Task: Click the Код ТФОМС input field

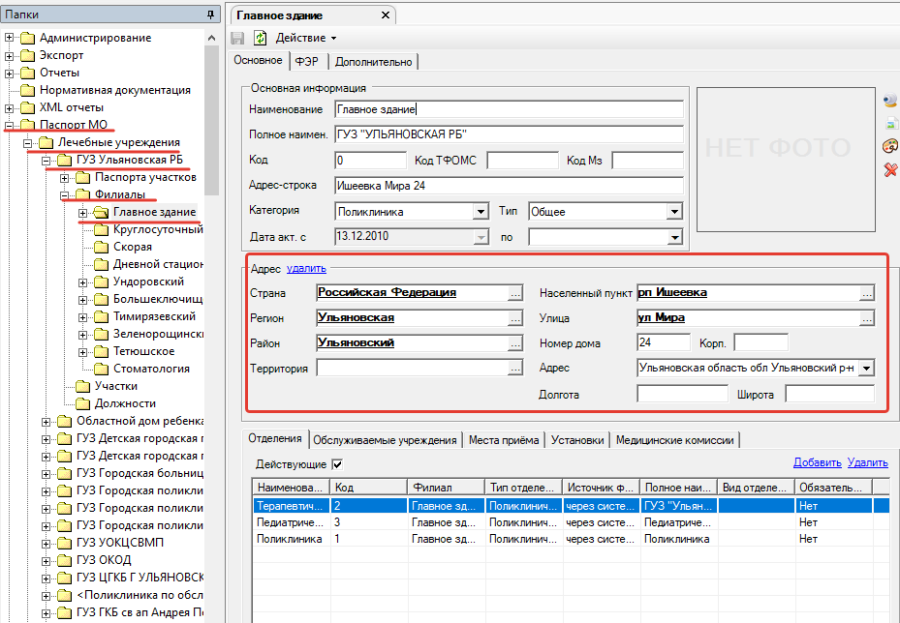Action: tap(522, 160)
